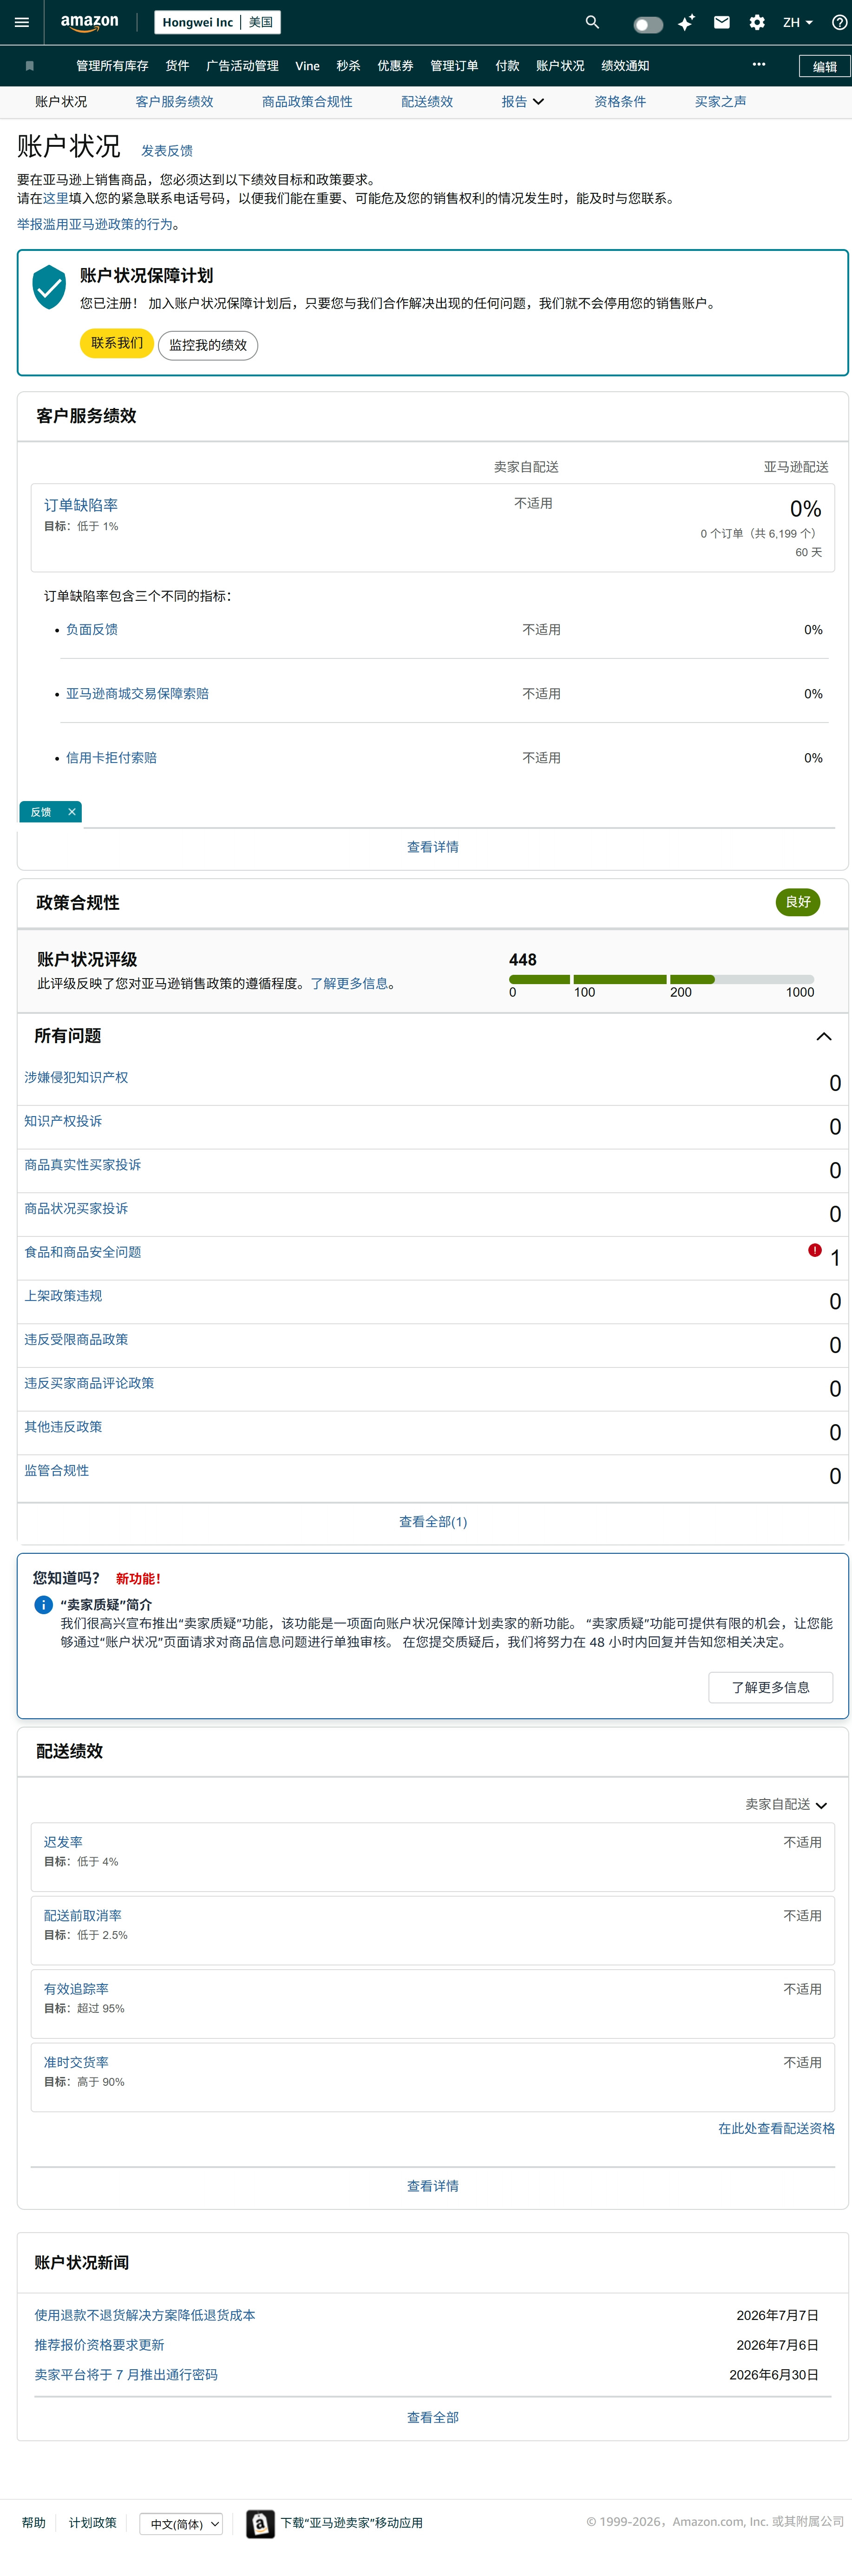852x2576 pixels.
Task: Open the 有效追踪率 metric link
Action: tap(76, 1989)
